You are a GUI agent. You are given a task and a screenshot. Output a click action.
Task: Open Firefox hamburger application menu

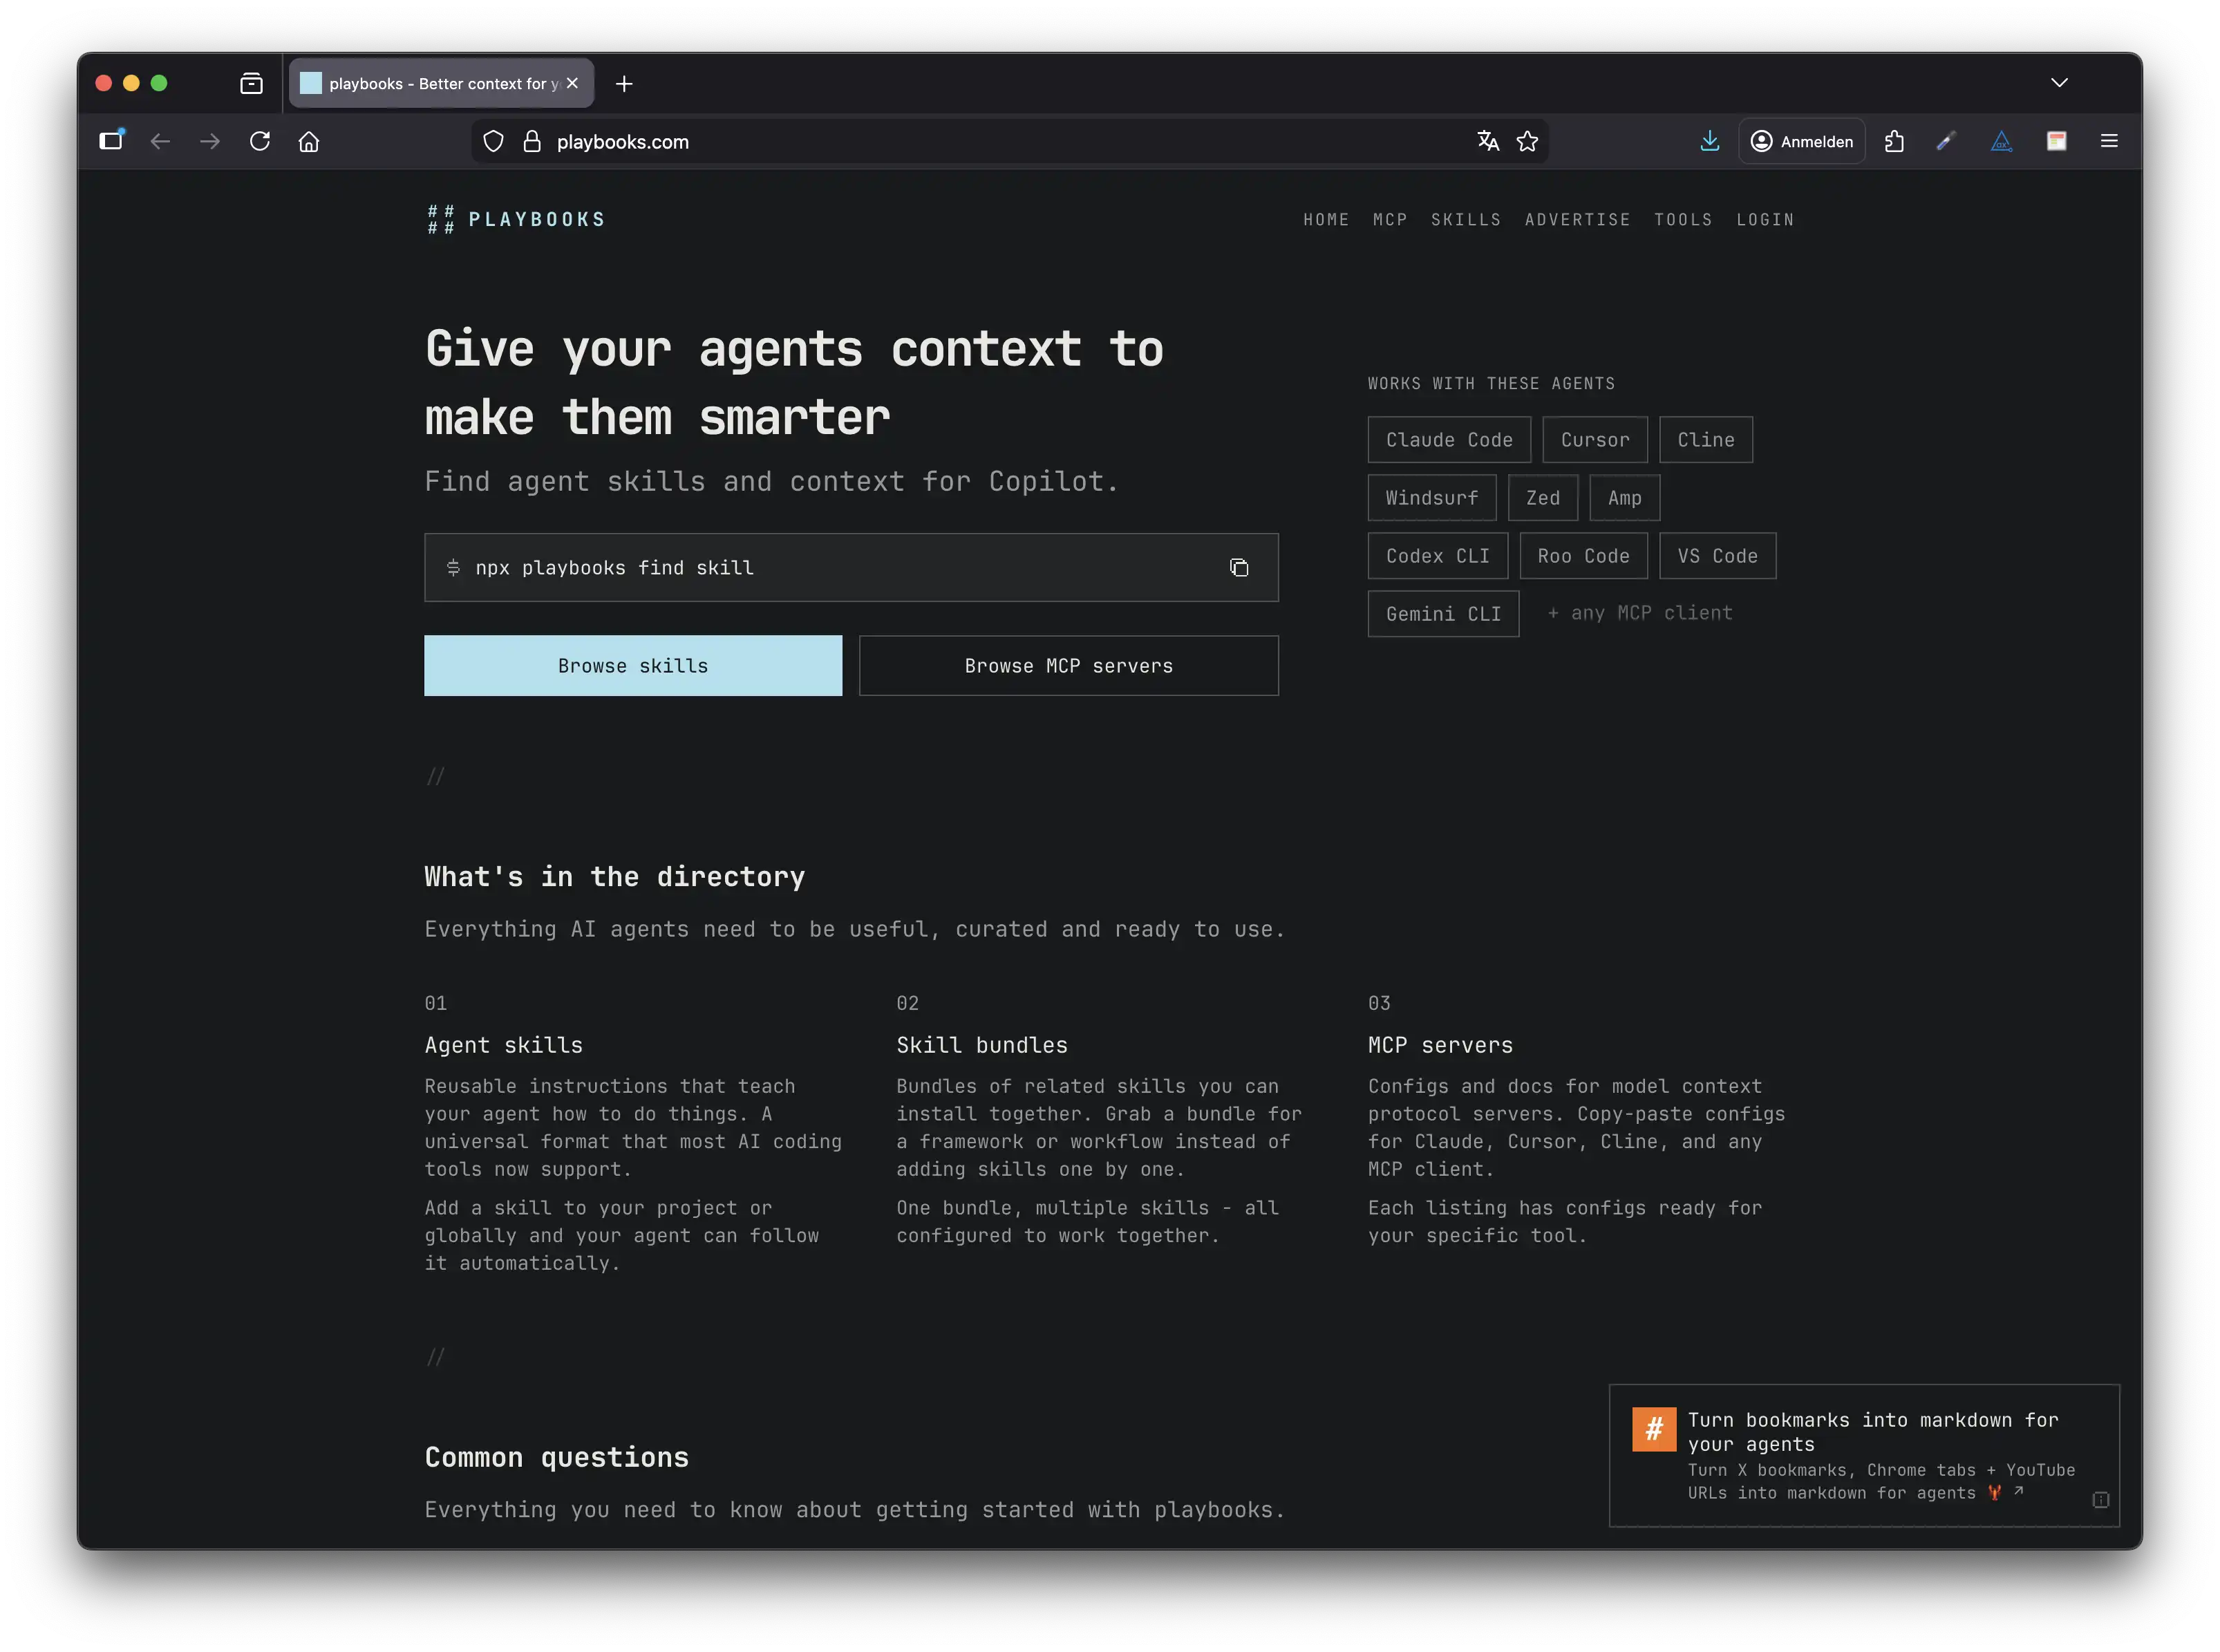point(2109,142)
